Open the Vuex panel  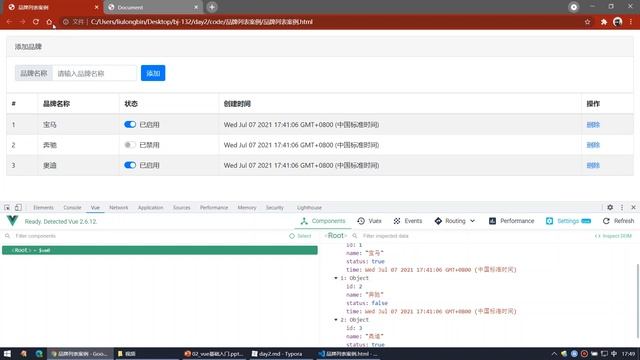(369, 221)
